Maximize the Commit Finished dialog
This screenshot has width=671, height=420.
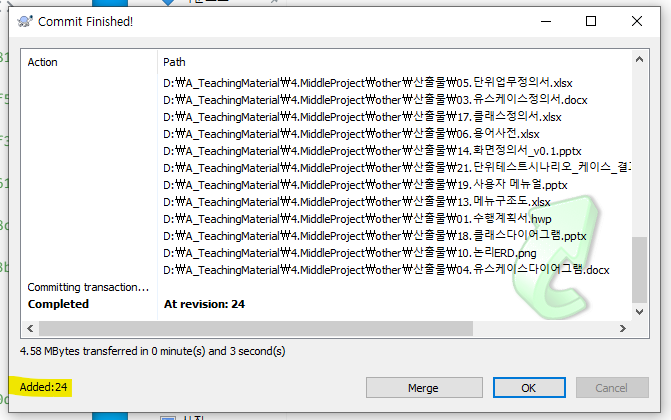click(591, 21)
